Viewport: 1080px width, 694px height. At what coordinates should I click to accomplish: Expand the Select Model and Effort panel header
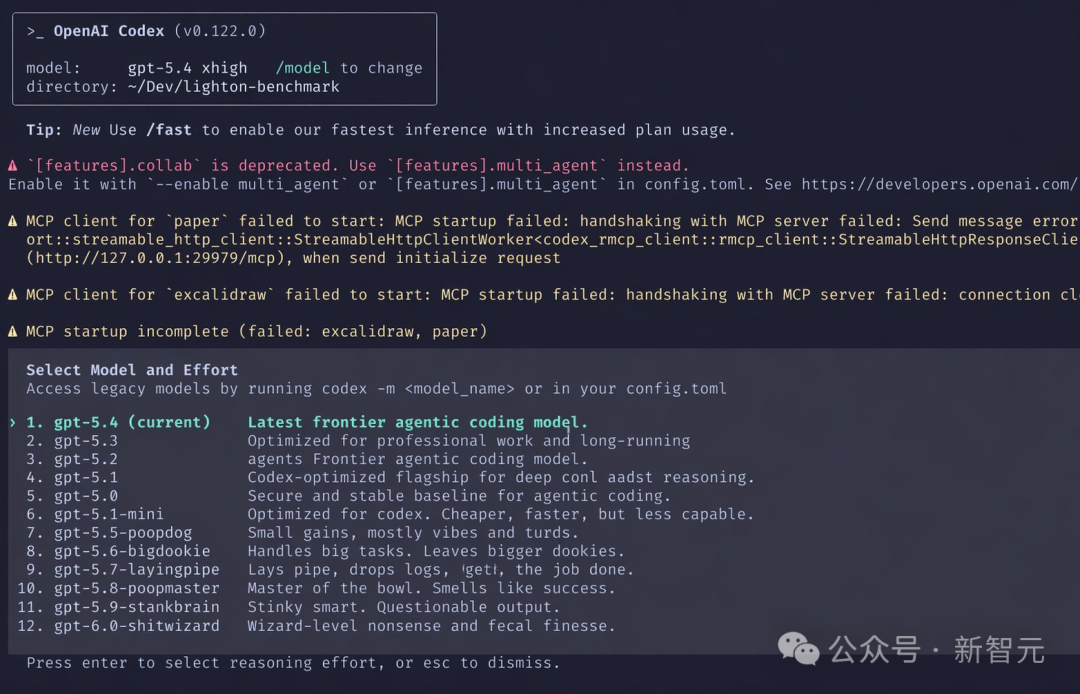tap(132, 369)
